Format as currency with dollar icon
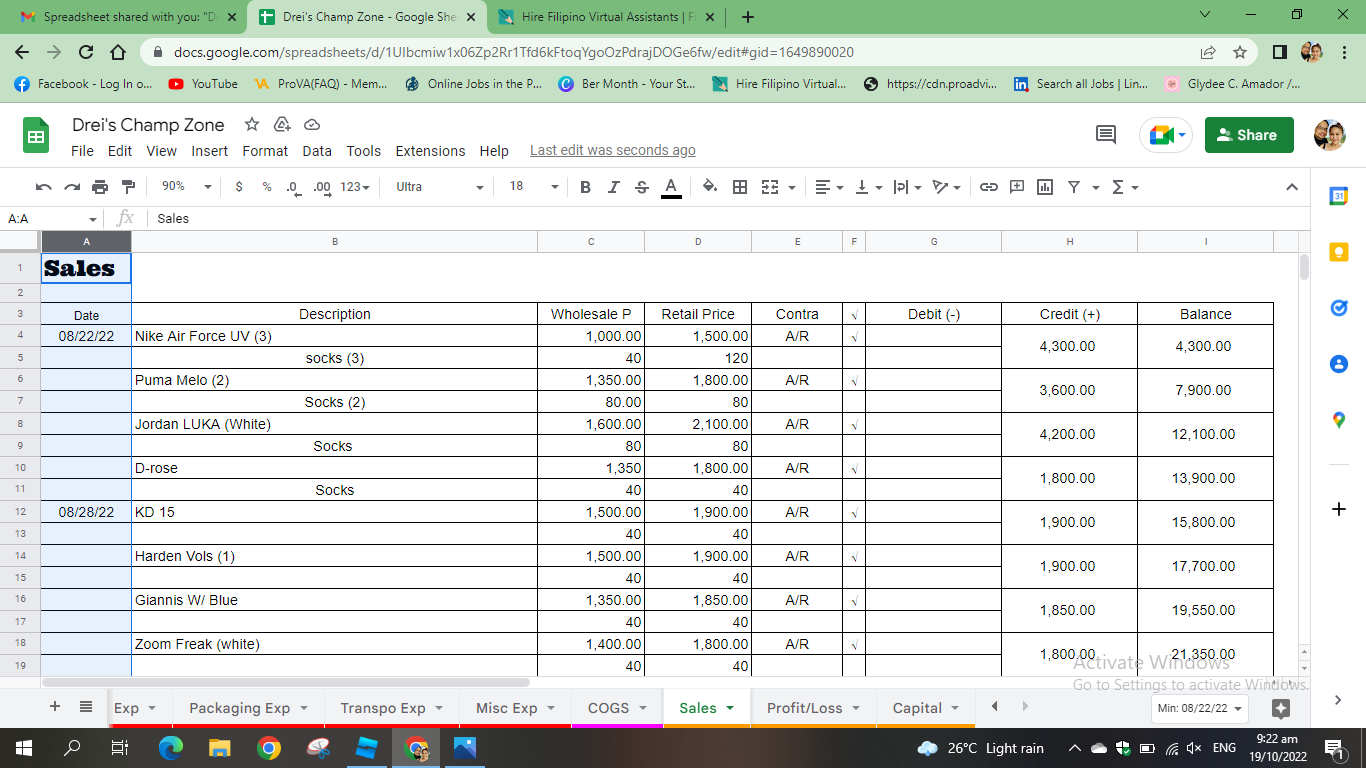 tap(238, 187)
